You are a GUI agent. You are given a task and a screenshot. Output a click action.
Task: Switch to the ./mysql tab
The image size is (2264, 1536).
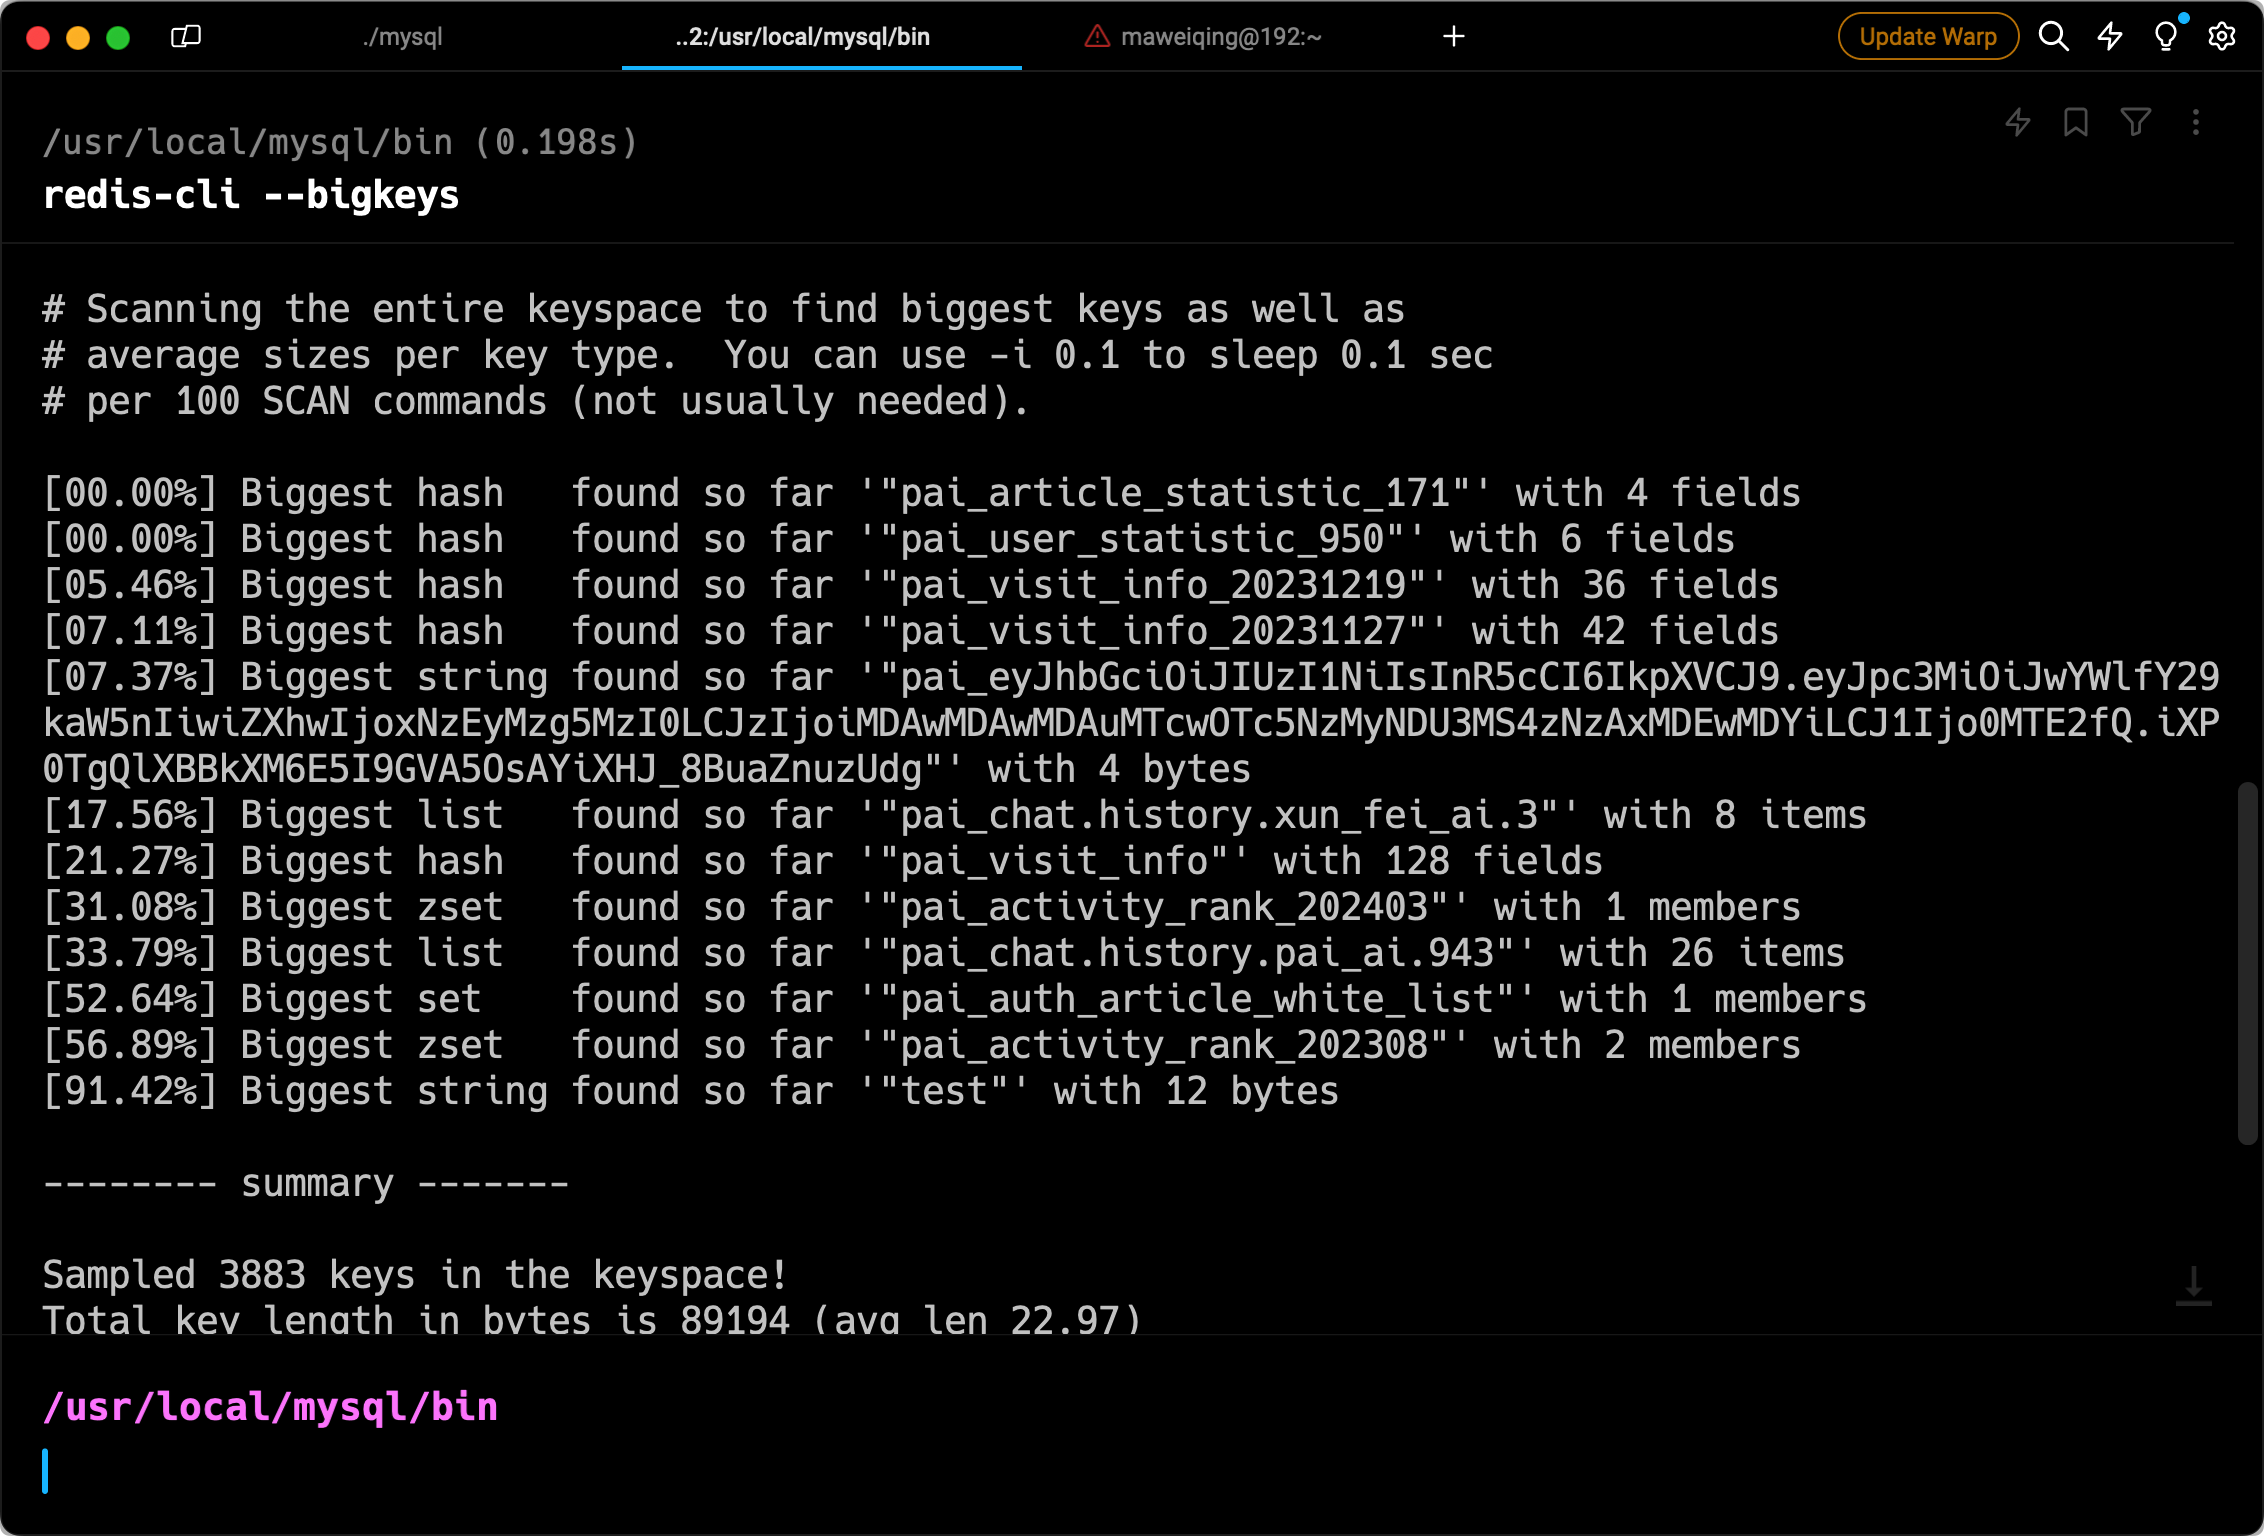point(402,37)
